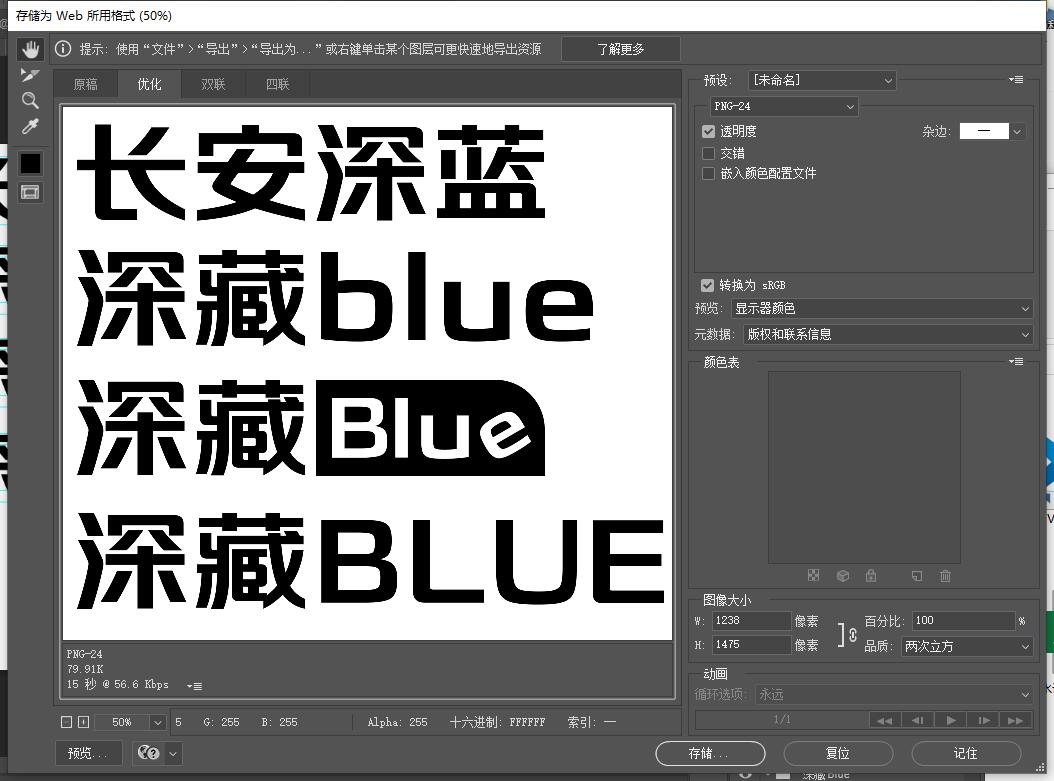Click shift colors to web palette icon
1054x781 pixels.
842,575
